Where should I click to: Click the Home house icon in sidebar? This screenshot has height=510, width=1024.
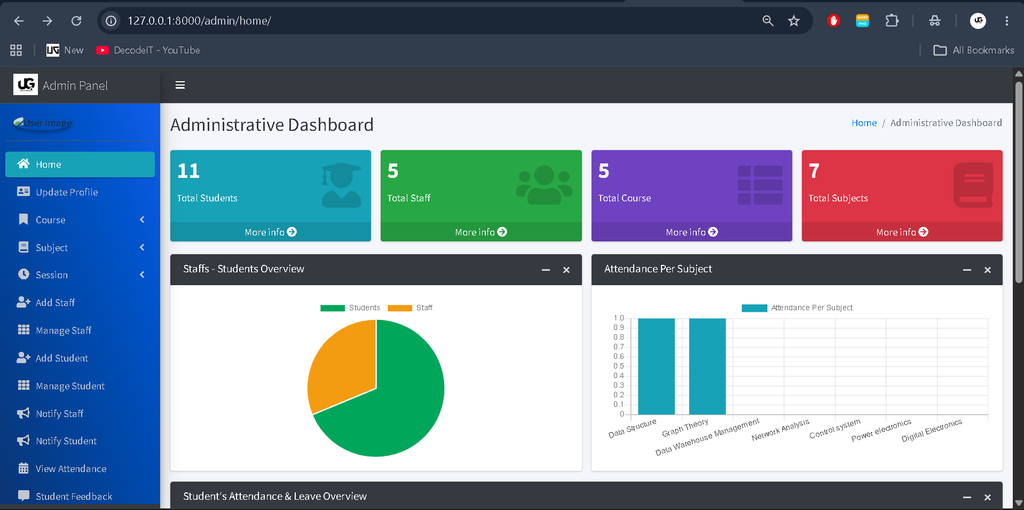tap(24, 164)
